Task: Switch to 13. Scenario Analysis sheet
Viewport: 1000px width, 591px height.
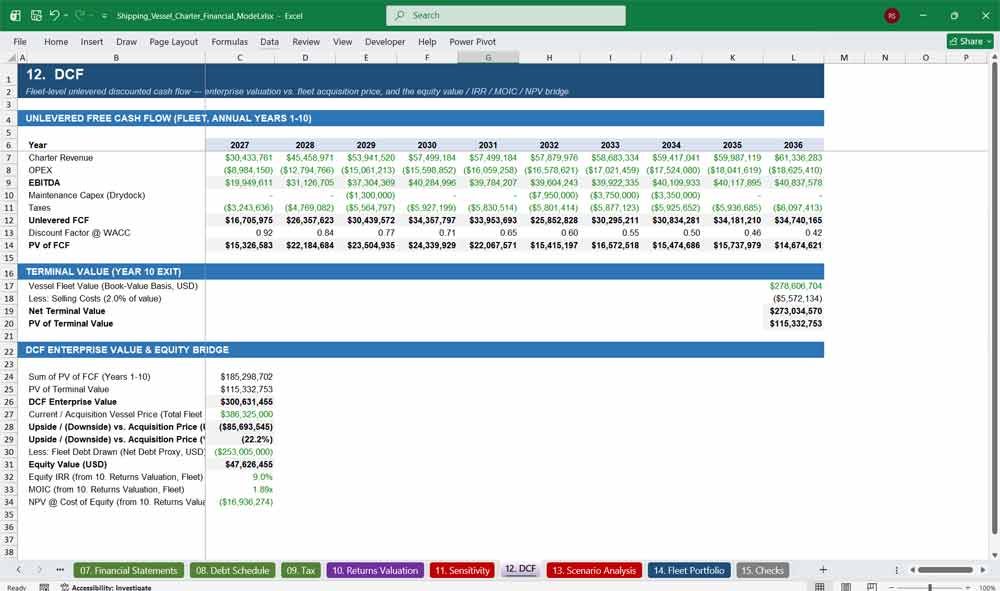Action: (x=594, y=571)
